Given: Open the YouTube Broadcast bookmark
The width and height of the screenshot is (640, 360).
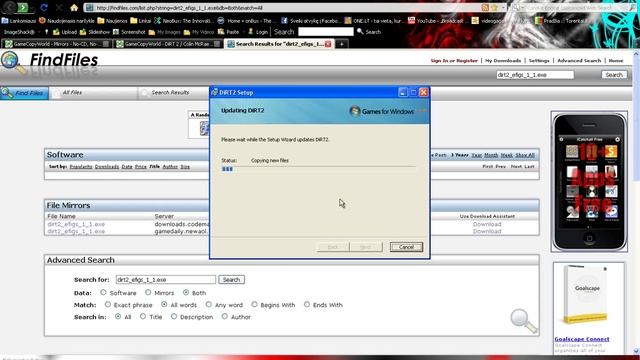Looking at the screenshot, I should pos(436,20).
